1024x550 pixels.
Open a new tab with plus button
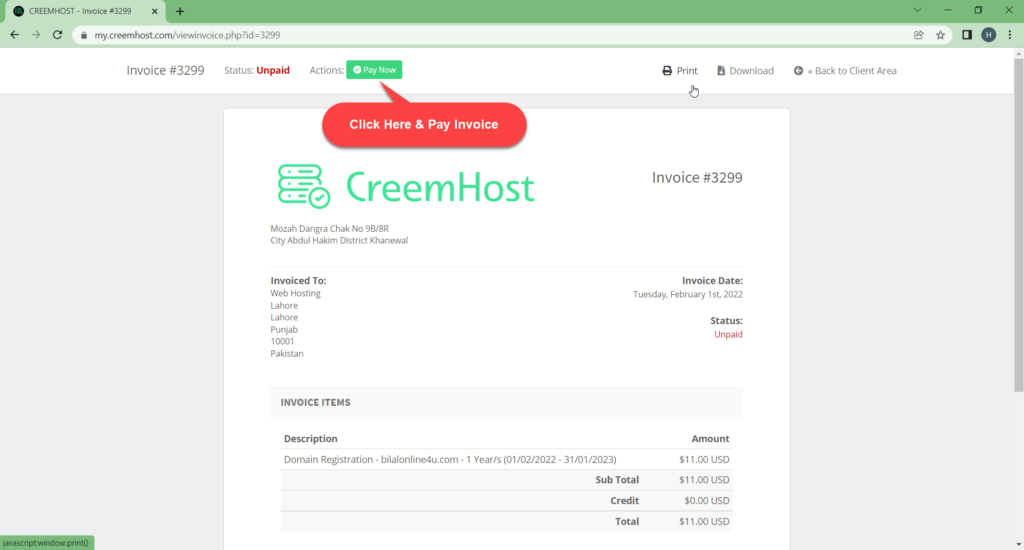(180, 11)
